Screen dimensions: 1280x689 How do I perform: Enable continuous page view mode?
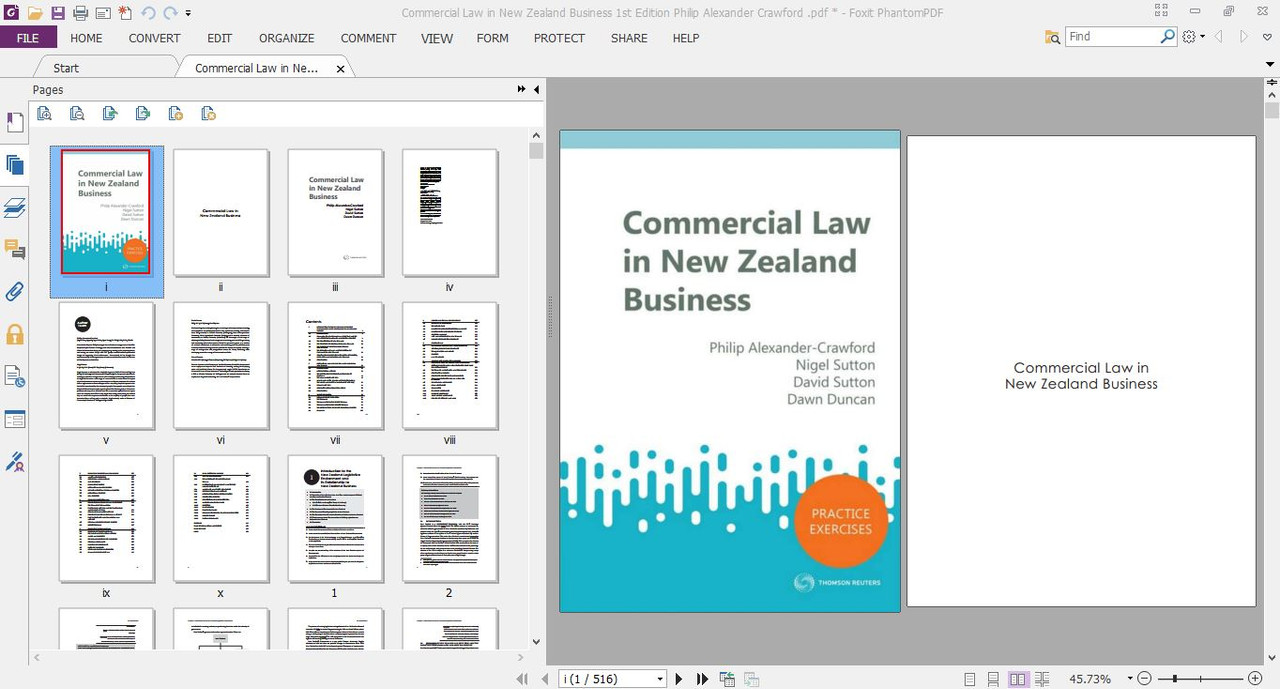point(993,679)
